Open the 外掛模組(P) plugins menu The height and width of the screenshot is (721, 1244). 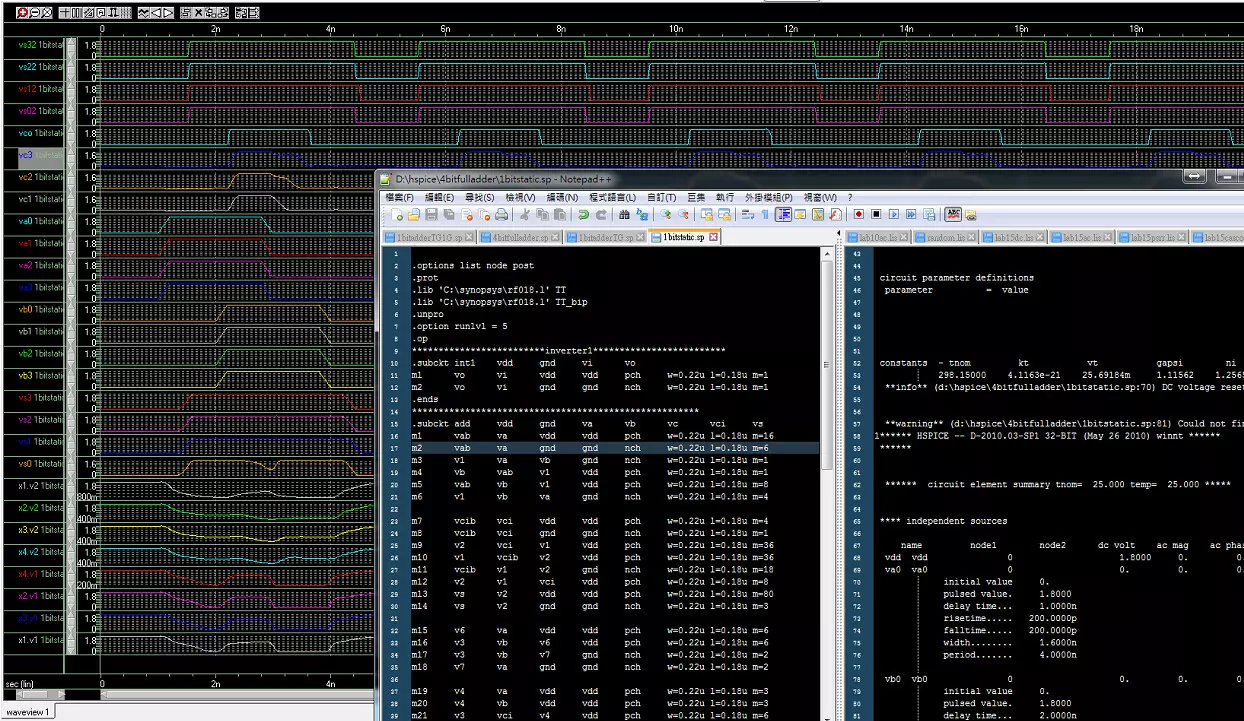coord(767,198)
